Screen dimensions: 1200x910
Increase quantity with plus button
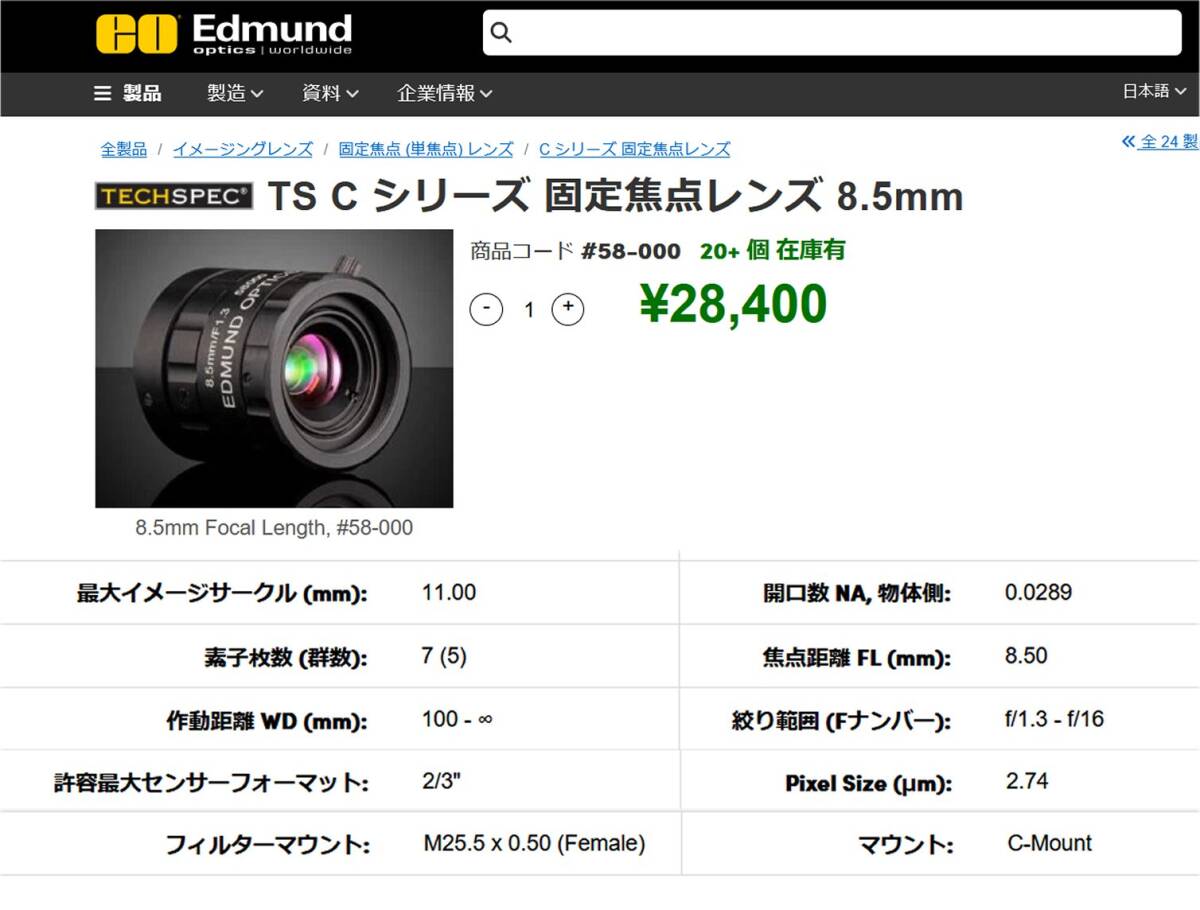568,309
